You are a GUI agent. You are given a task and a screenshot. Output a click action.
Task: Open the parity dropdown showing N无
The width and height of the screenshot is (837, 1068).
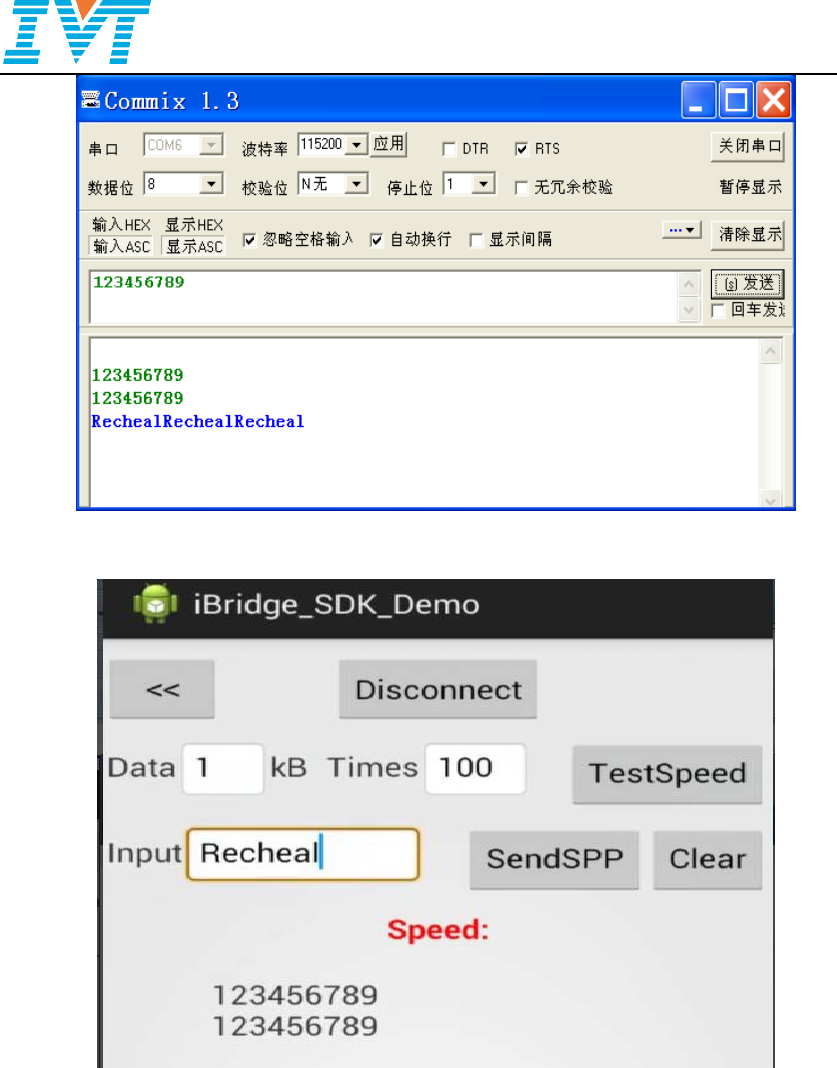(356, 184)
